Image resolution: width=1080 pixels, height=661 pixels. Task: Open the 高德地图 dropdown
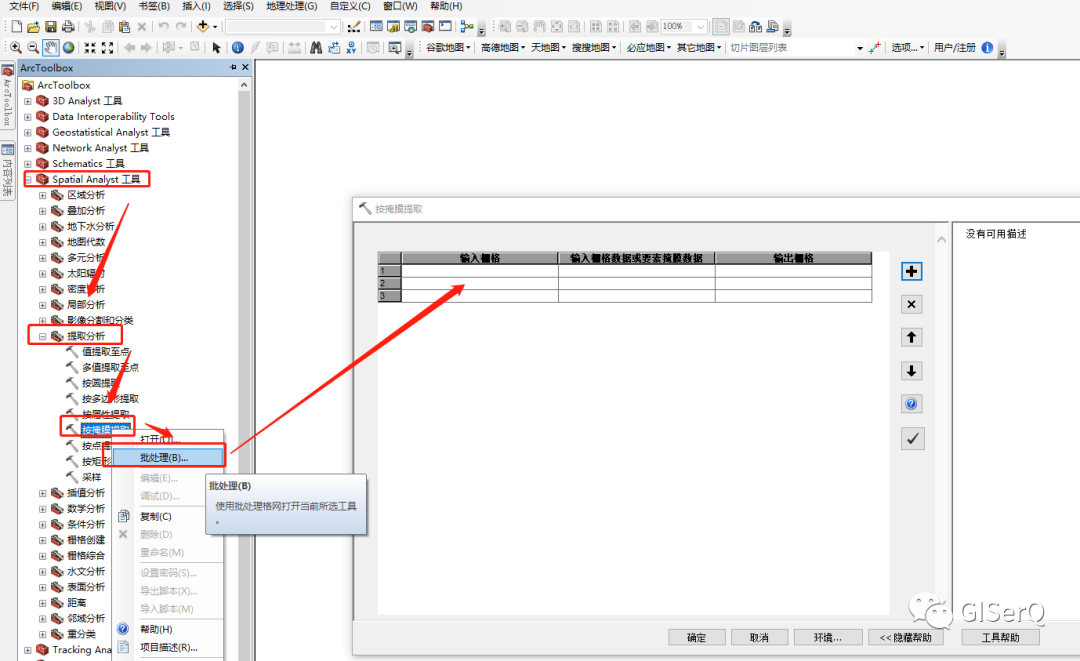coord(503,48)
